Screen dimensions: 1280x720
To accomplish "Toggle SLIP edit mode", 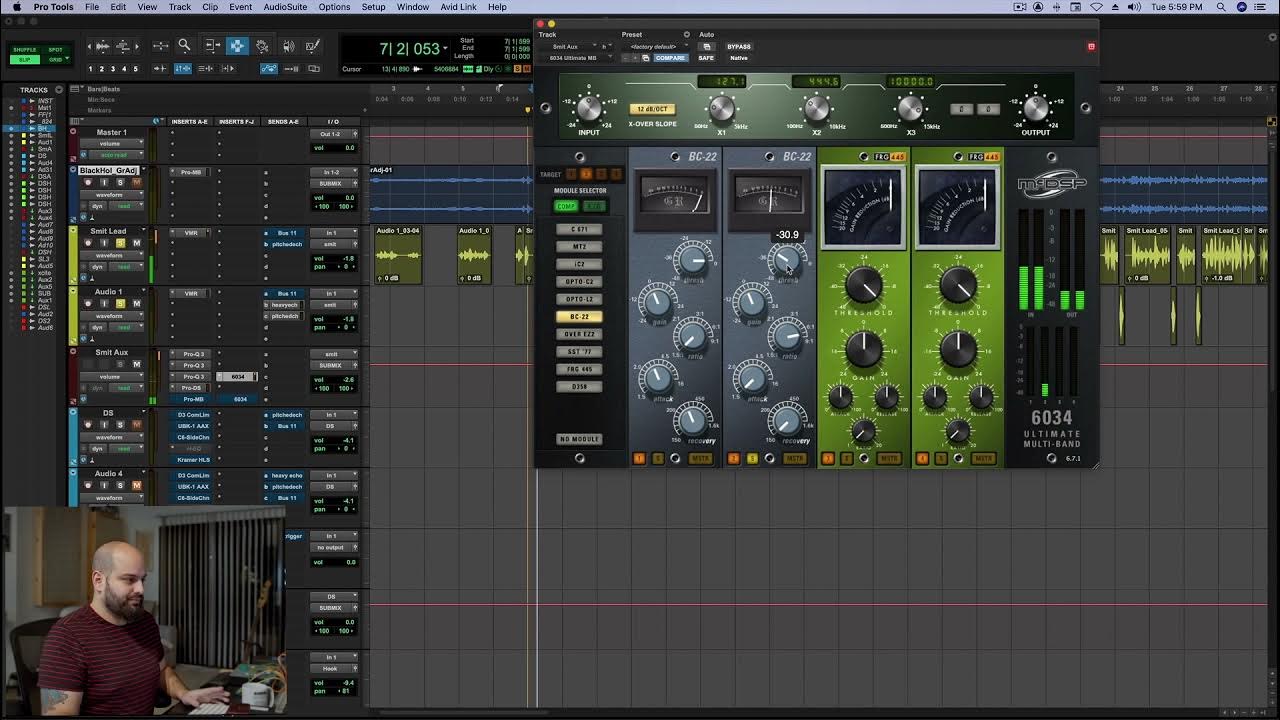I will (24, 60).
